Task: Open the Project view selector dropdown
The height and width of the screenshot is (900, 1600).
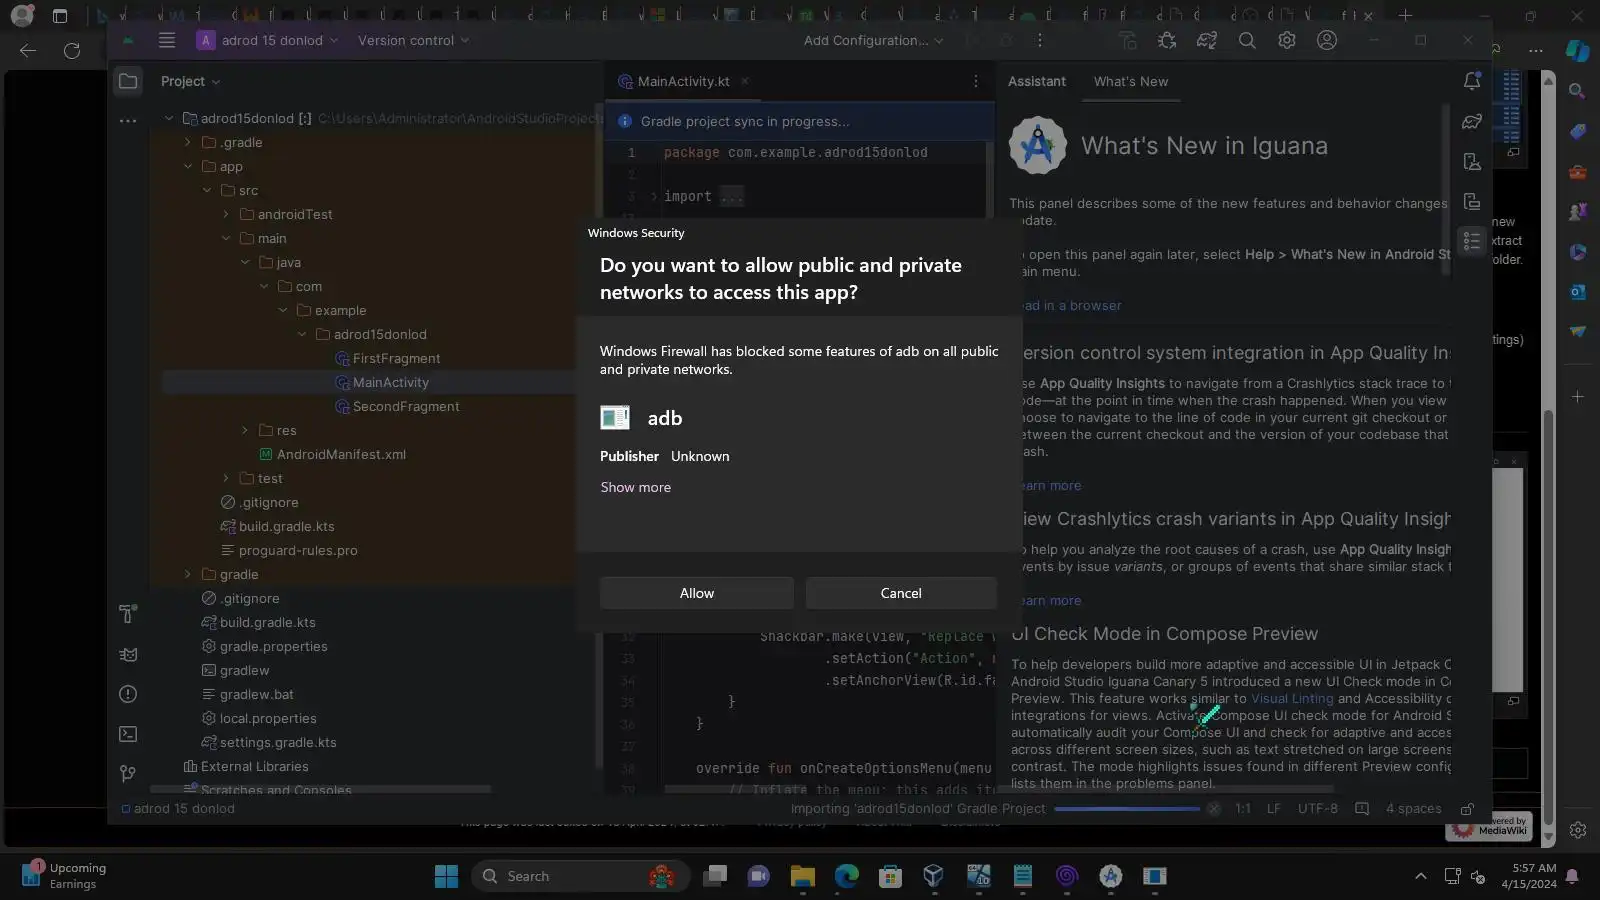Action: 190,81
